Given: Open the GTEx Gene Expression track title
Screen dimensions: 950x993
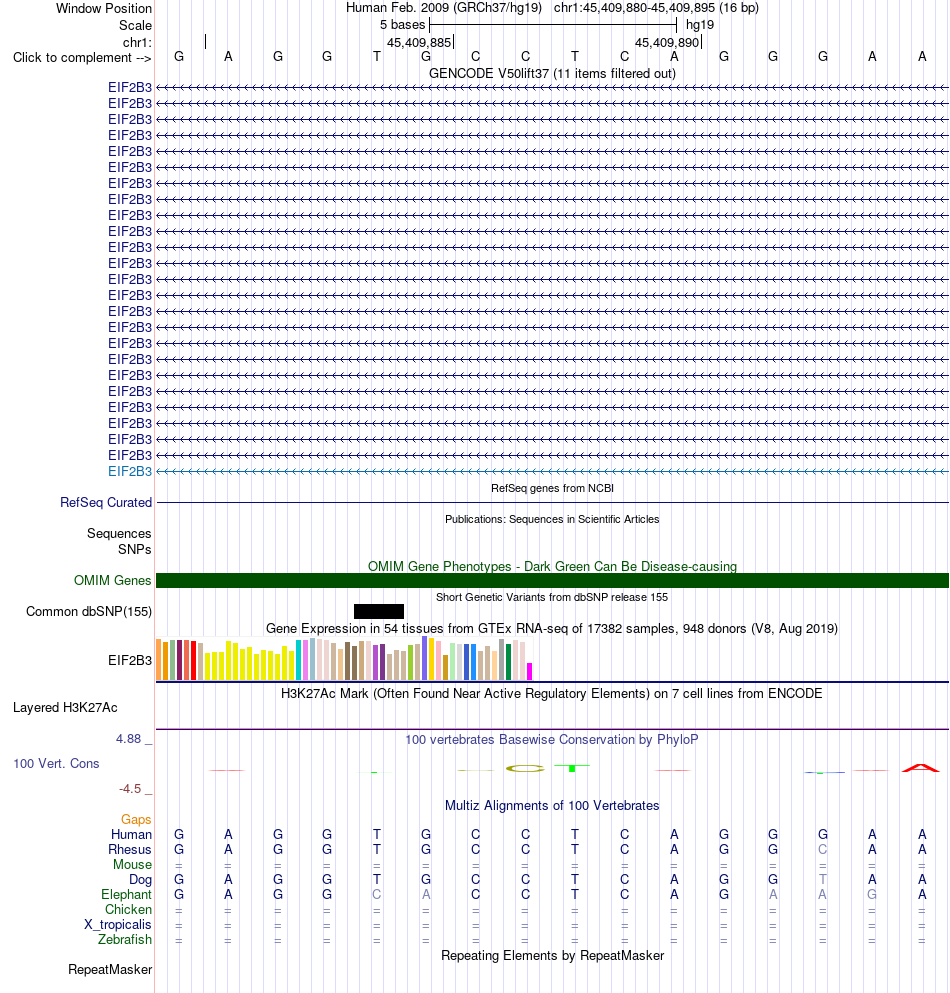Looking at the screenshot, I should tap(552, 629).
